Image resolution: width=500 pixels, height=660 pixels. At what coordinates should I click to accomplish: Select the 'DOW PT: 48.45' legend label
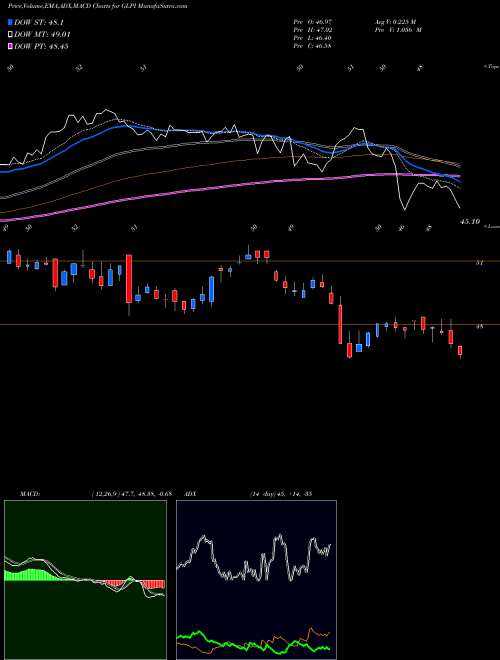tap(41, 46)
